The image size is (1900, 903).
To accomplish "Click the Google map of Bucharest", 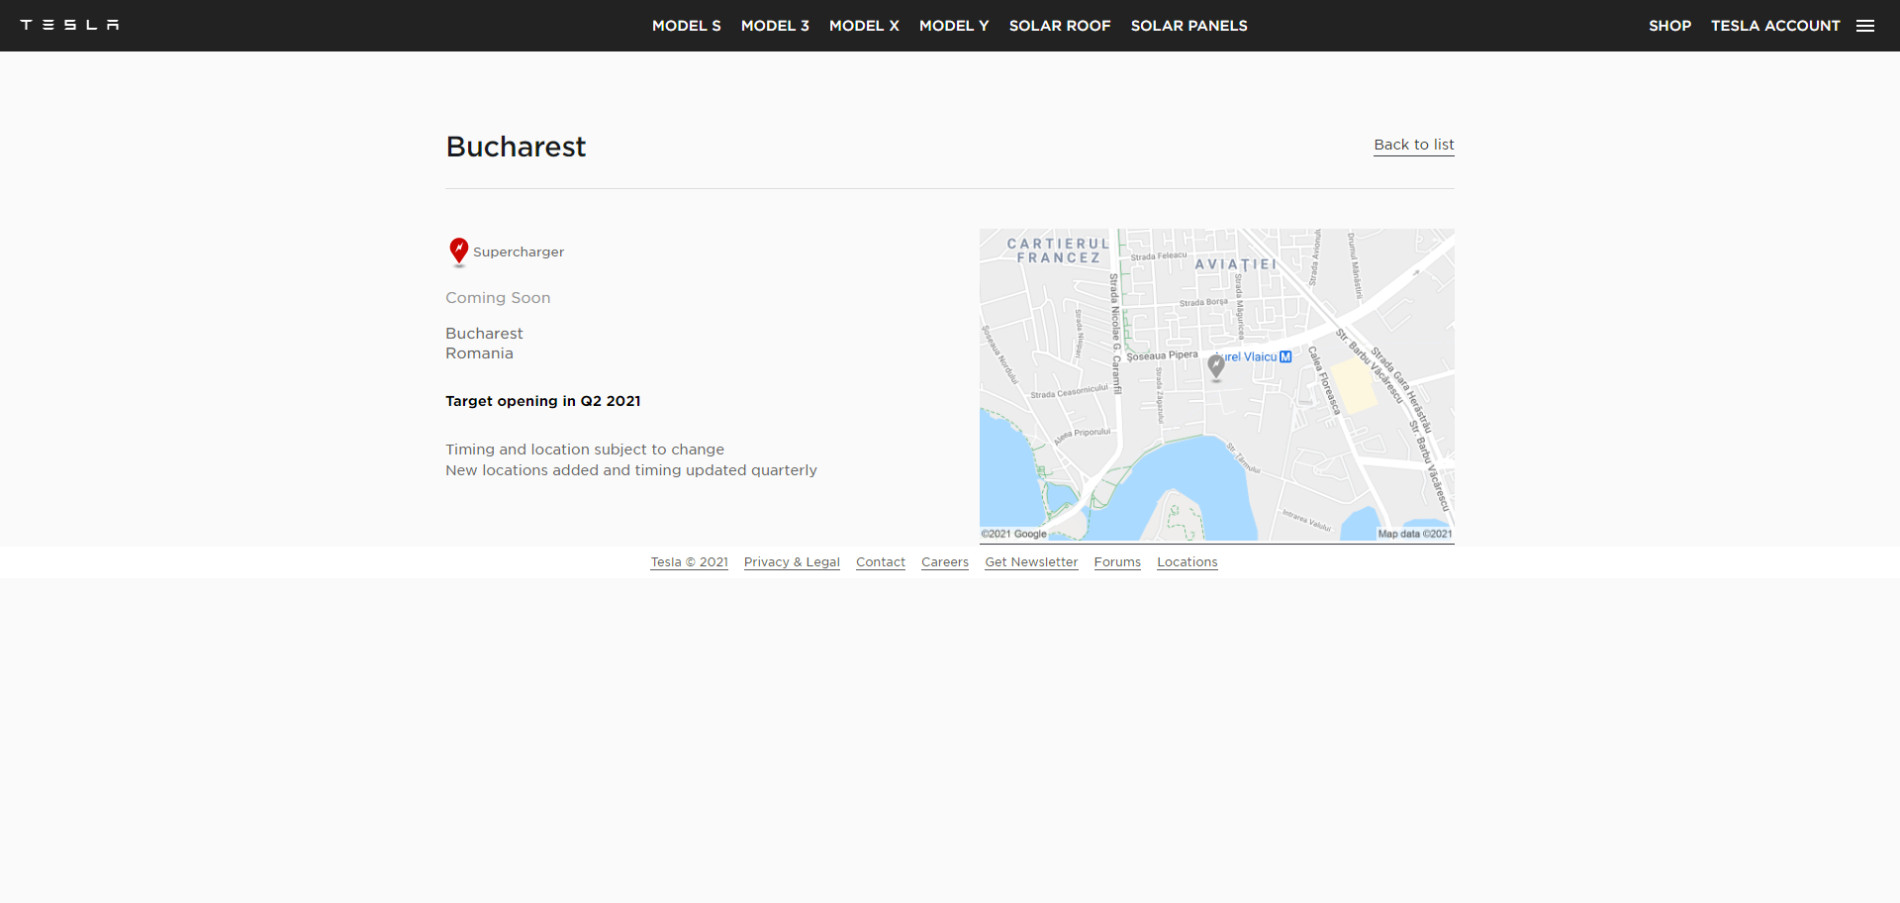I will [x=1217, y=385].
